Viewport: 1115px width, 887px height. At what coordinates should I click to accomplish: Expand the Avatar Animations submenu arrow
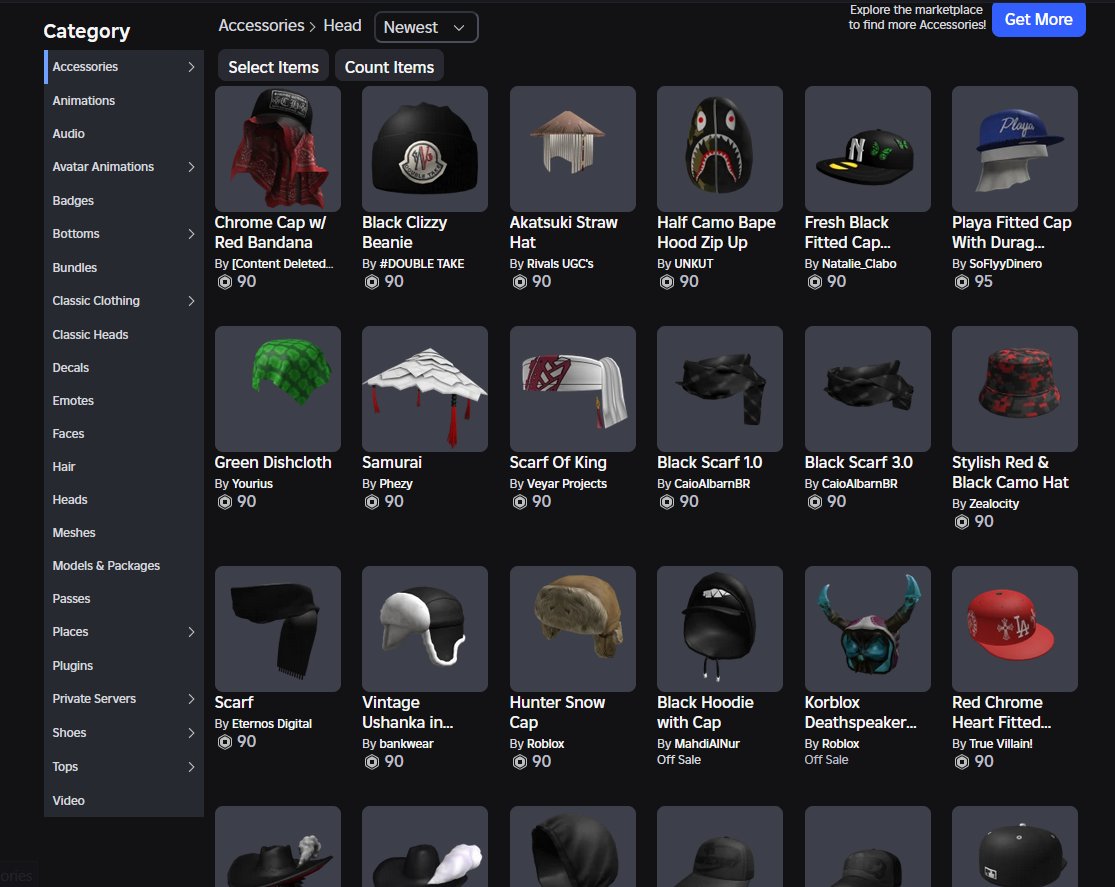point(191,167)
